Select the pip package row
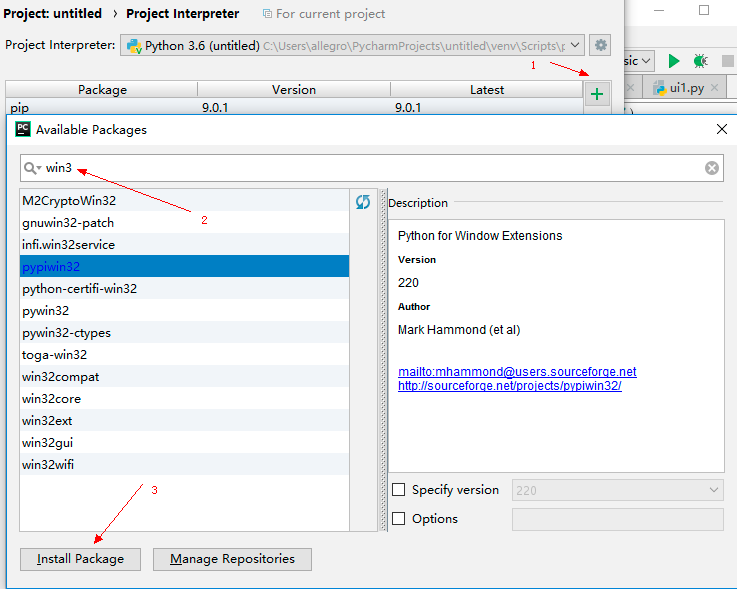Image resolution: width=737 pixels, height=590 pixels. pyautogui.click(x=294, y=107)
